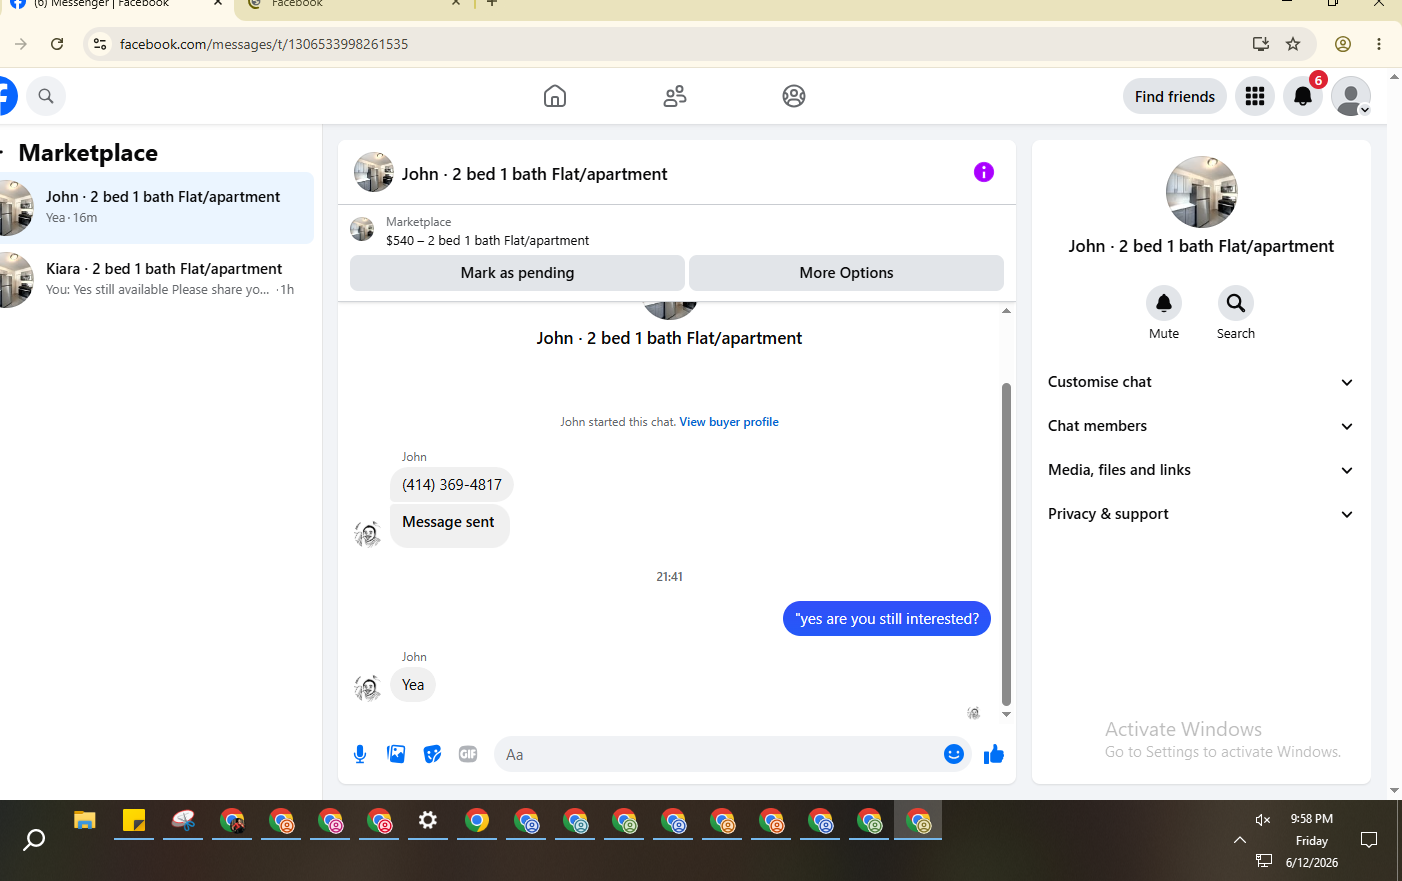The image size is (1402, 881).
Task: Attach a photo with the image icon
Action: pos(396,754)
